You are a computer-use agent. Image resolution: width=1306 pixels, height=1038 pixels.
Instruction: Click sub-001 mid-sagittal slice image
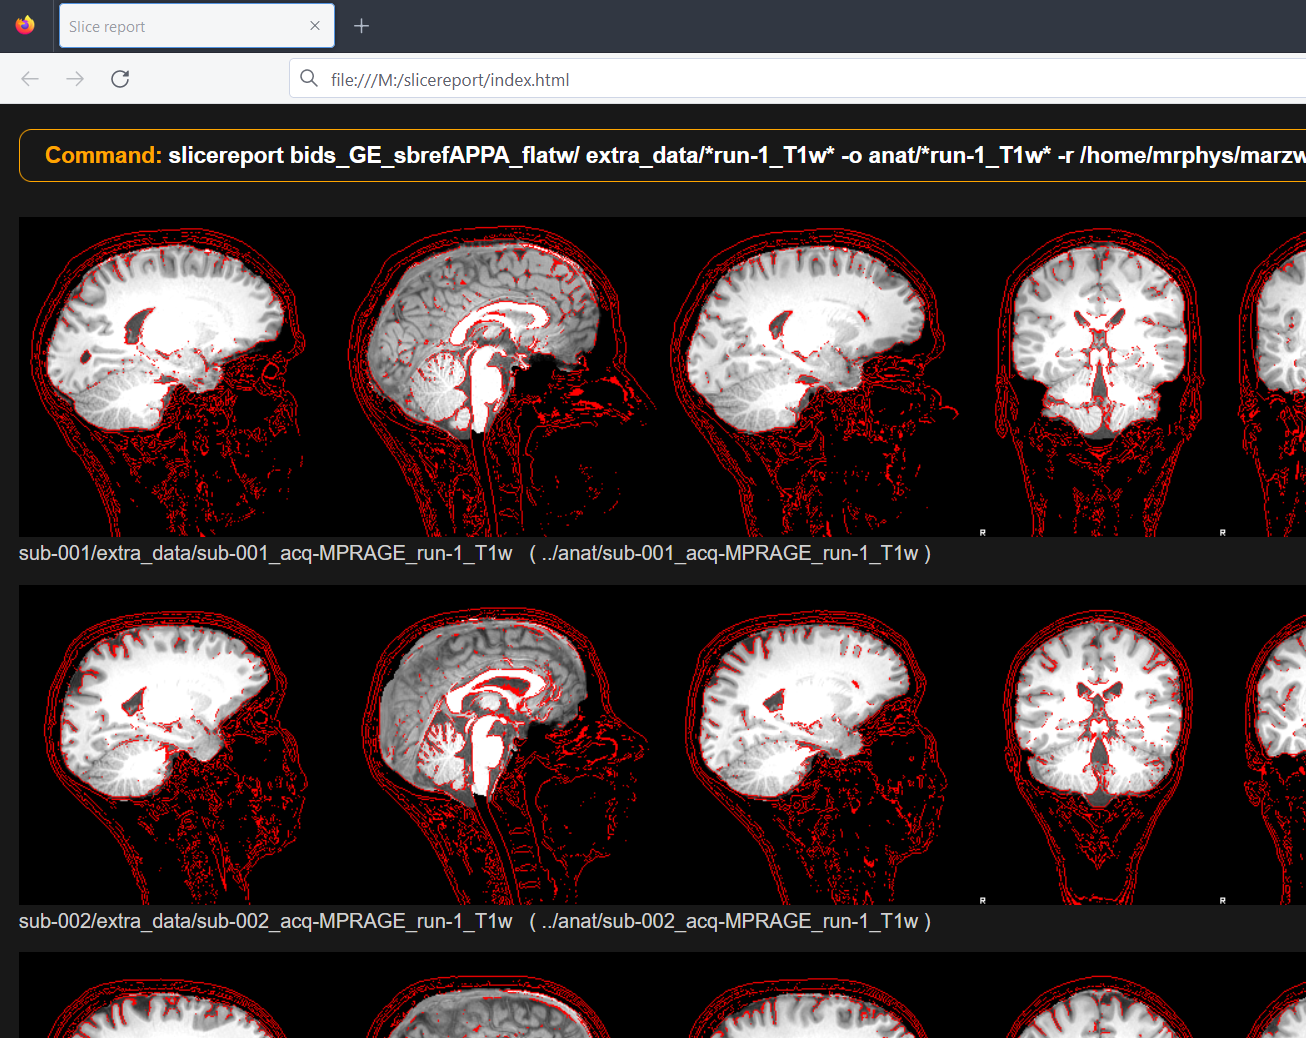(500, 378)
